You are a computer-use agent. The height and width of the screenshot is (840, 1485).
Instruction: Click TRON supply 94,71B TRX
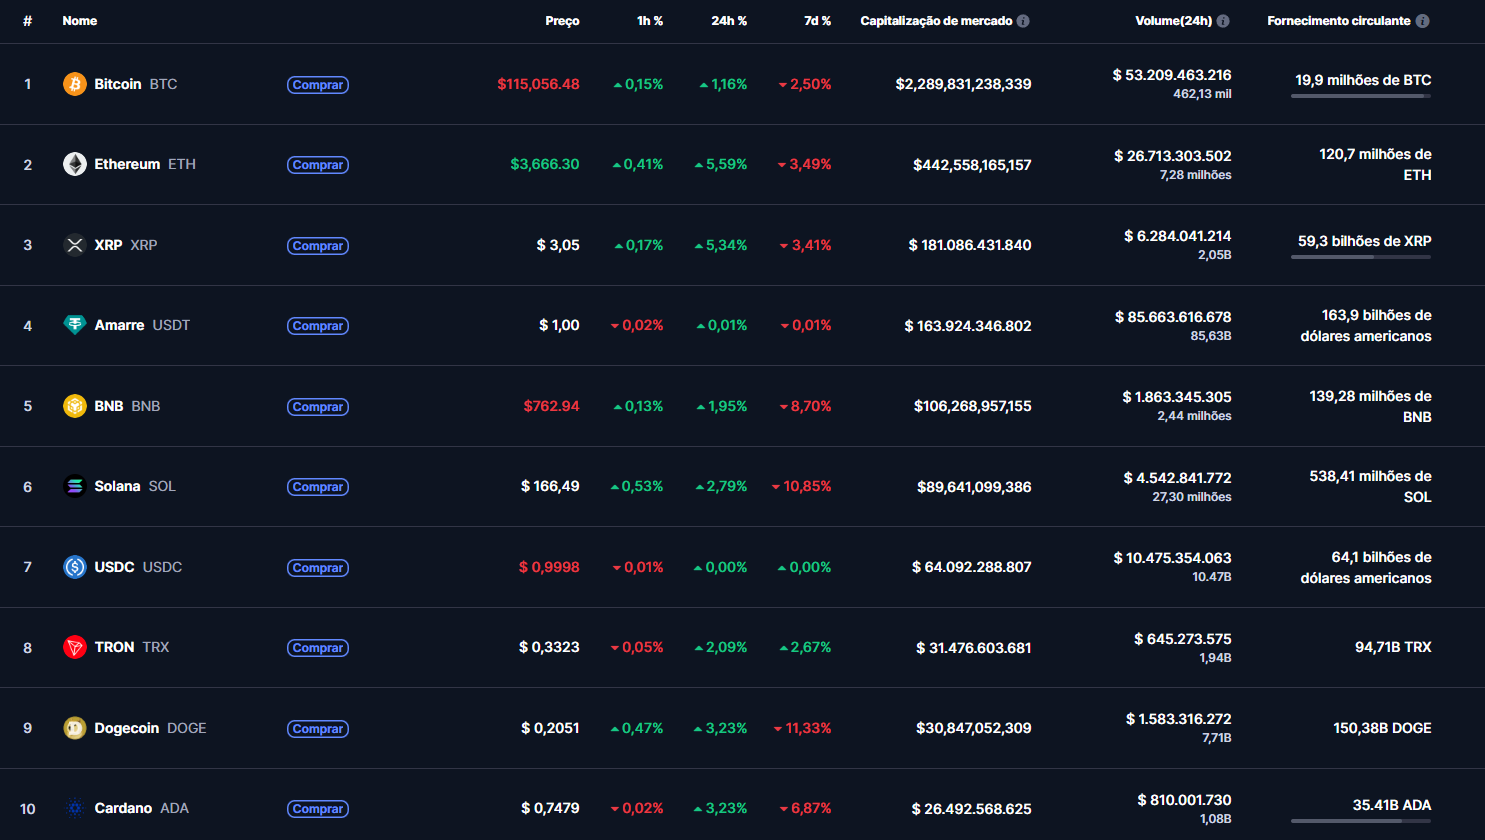1393,647
